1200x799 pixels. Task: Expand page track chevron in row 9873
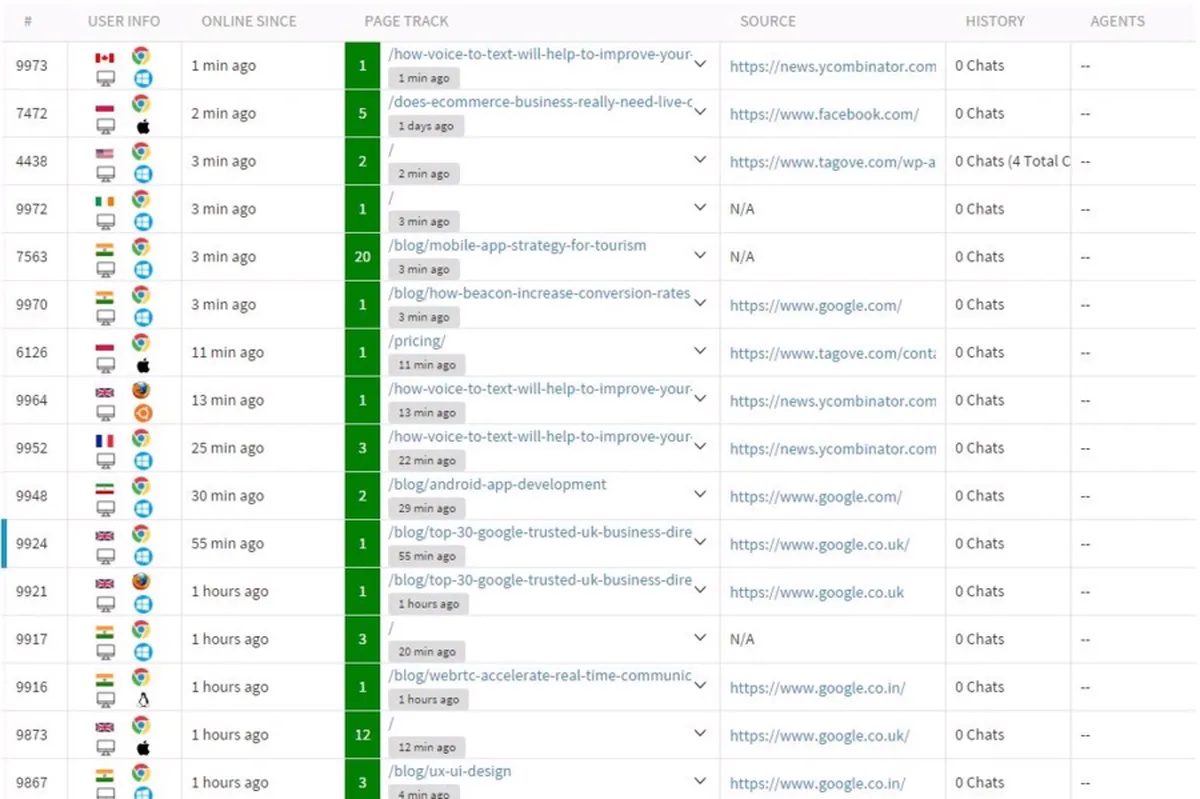[700, 733]
